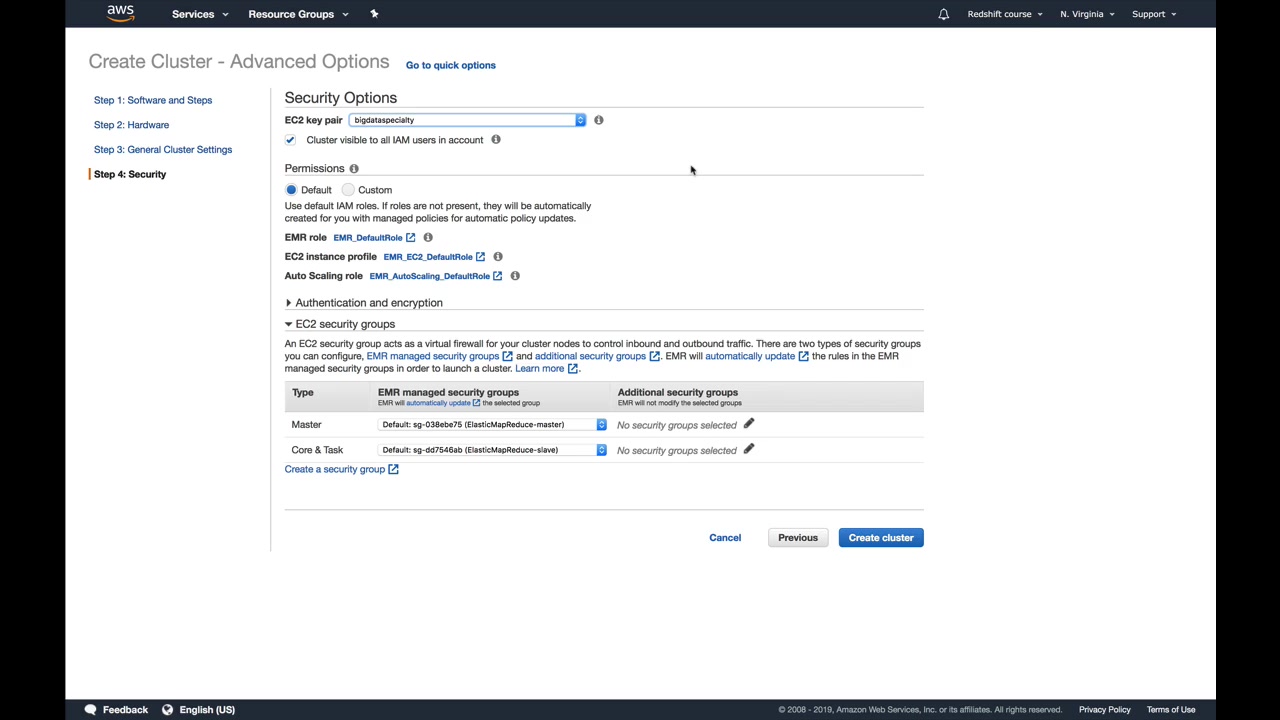The width and height of the screenshot is (1280, 720).
Task: Click the Previous button
Action: point(798,538)
